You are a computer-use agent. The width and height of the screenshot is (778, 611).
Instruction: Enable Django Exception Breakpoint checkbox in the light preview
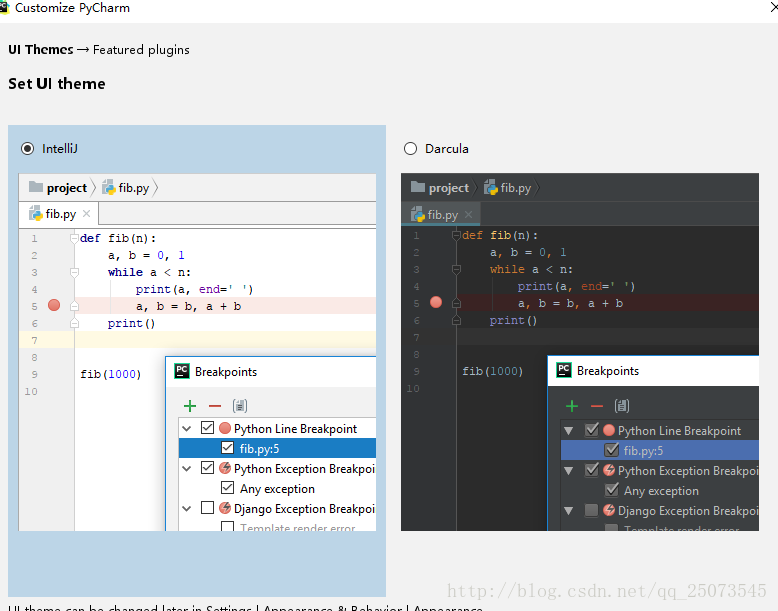tap(207, 508)
